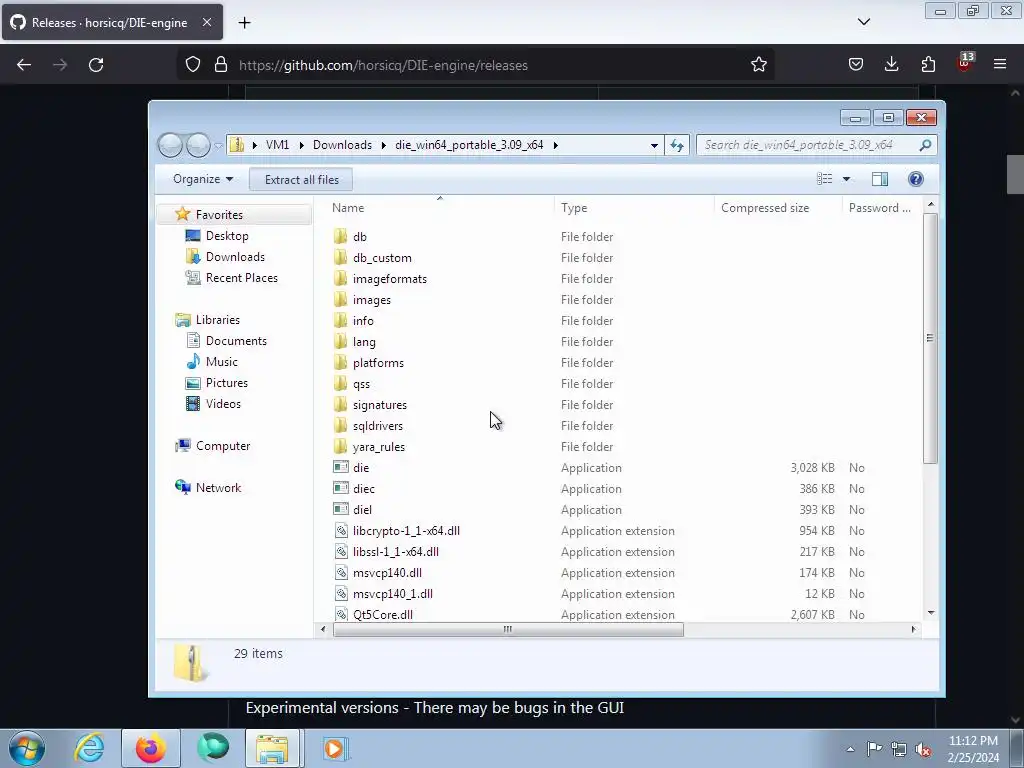Open Firefox application menu
Screen dimensions: 1024x768
[x=1000, y=64]
